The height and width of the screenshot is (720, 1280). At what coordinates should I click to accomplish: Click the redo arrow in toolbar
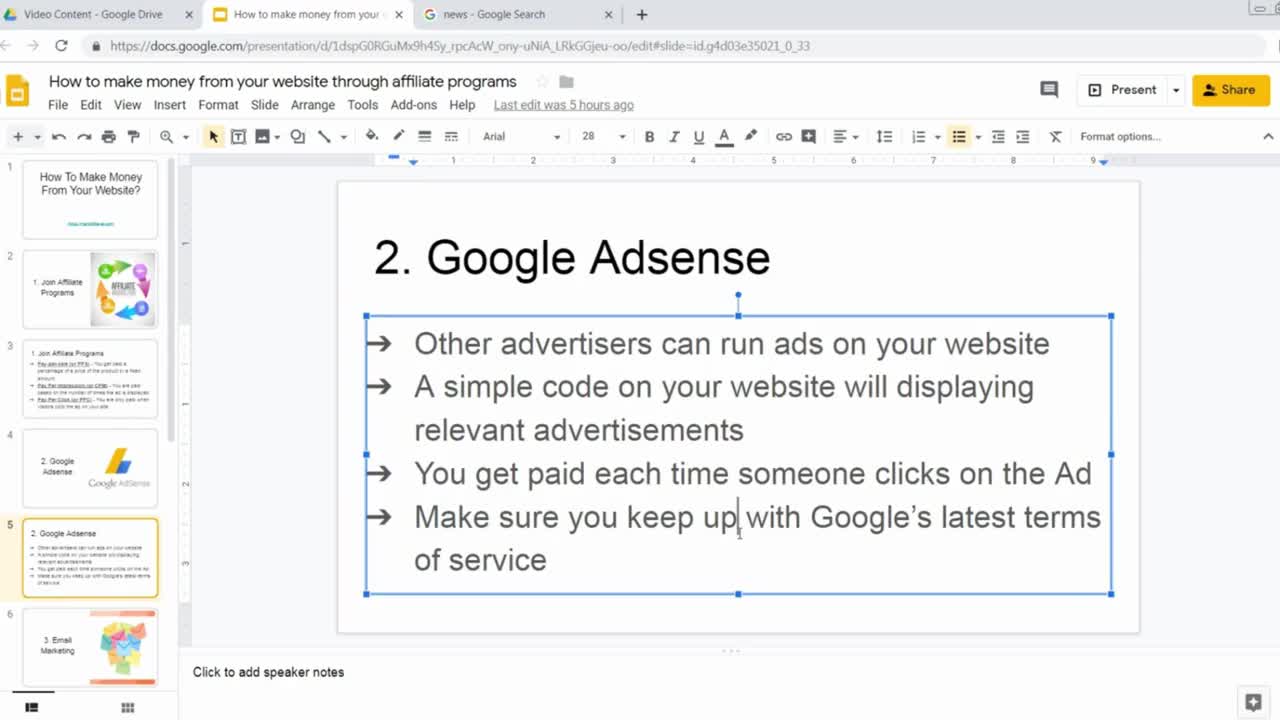click(x=84, y=137)
